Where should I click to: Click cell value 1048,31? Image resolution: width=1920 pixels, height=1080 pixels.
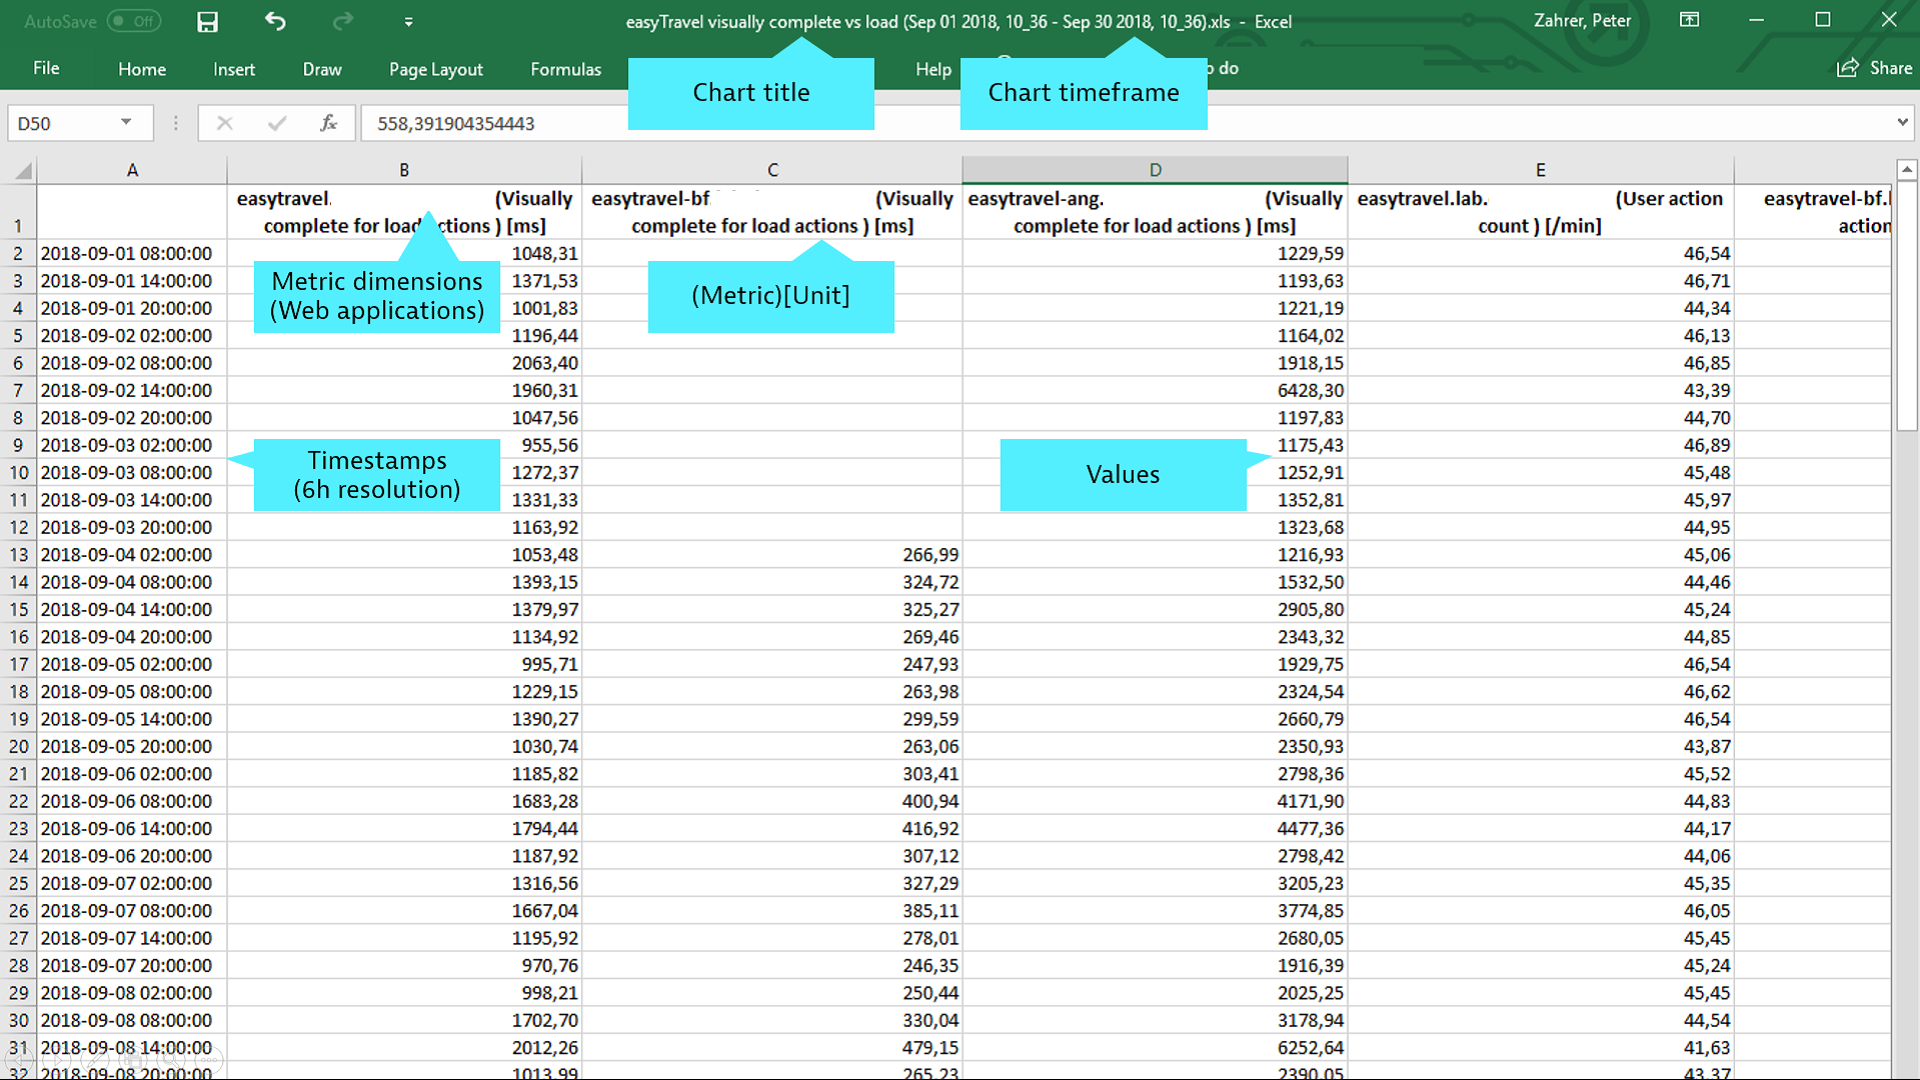[404, 254]
